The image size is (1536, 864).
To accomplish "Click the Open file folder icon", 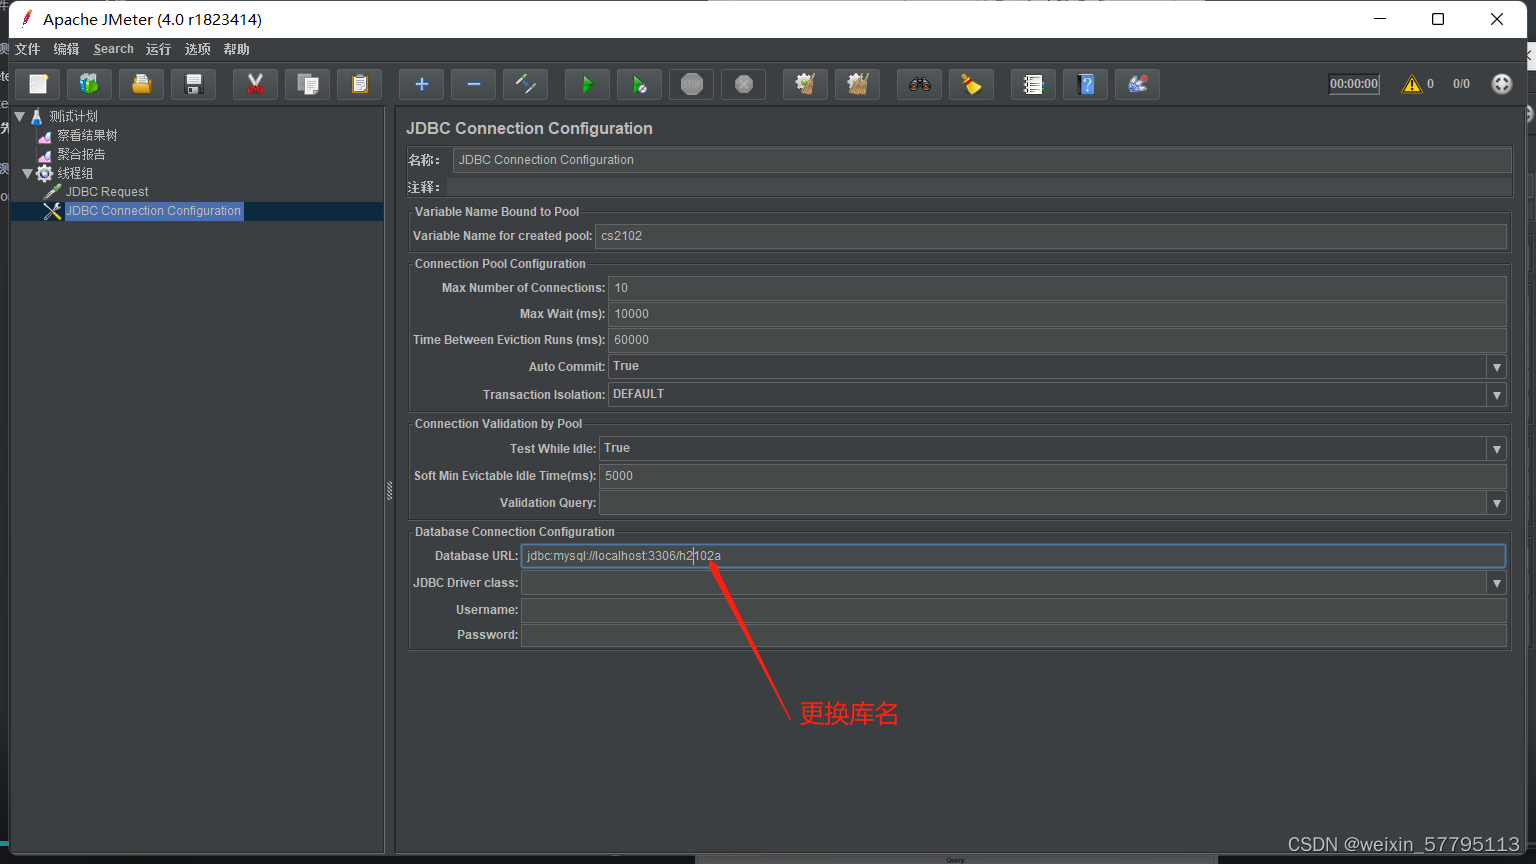I will [142, 84].
